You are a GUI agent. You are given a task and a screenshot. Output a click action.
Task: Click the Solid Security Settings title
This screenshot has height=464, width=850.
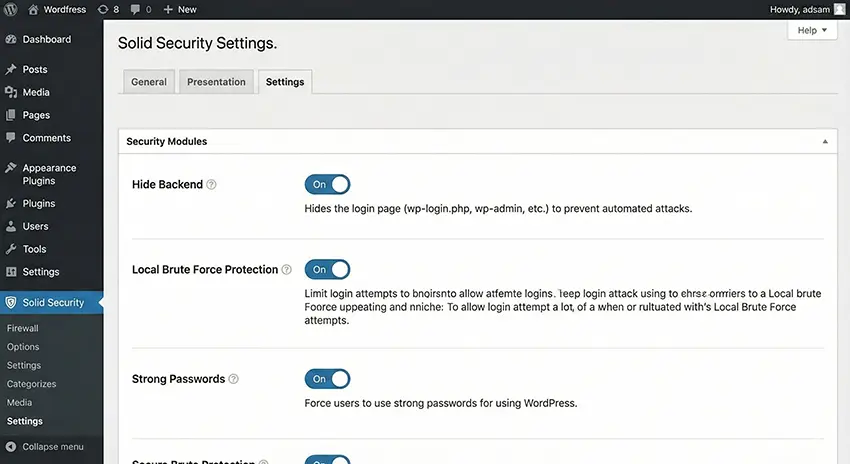(197, 43)
